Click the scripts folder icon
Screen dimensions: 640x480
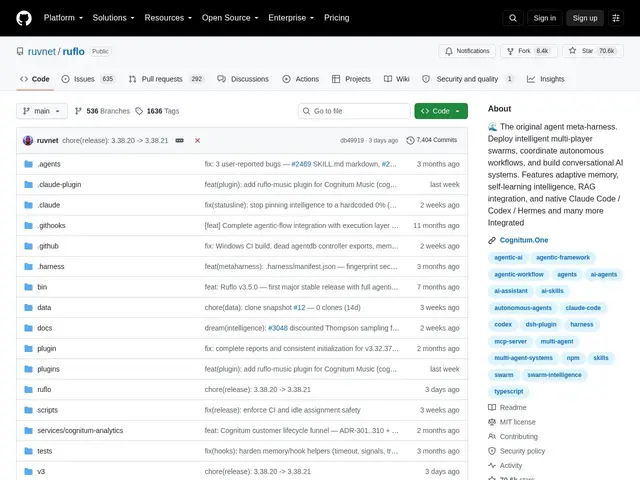tap(28, 410)
